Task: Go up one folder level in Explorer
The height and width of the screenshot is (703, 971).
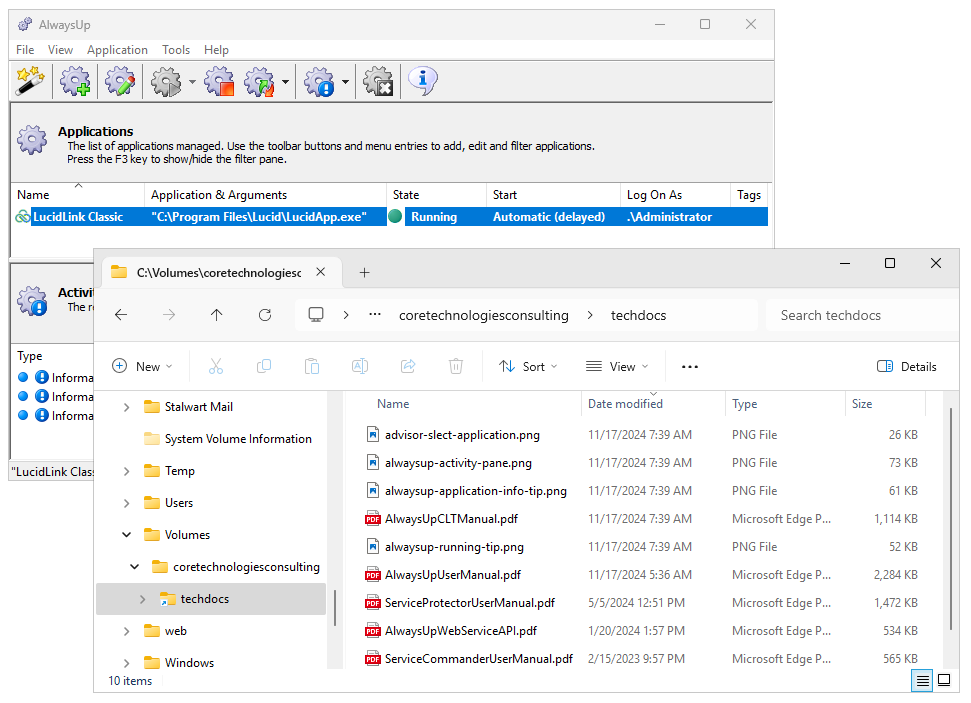Action: [x=216, y=315]
